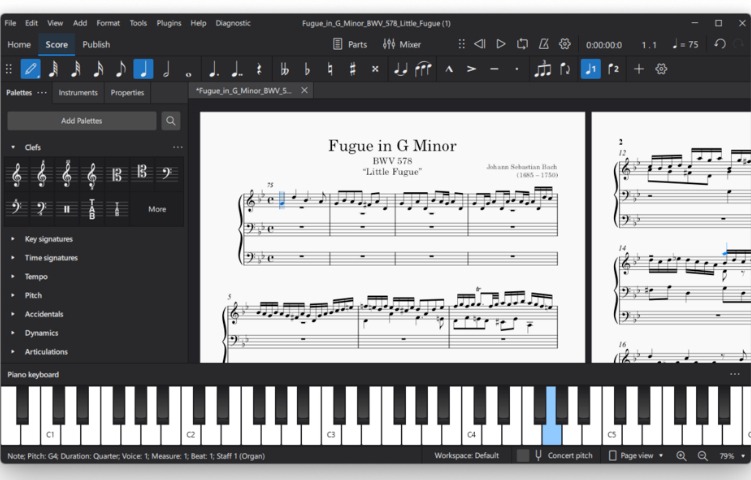Pick the treble 8va bassa clef
Image resolution: width=751 pixels, height=480 pixels.
[x=92, y=174]
